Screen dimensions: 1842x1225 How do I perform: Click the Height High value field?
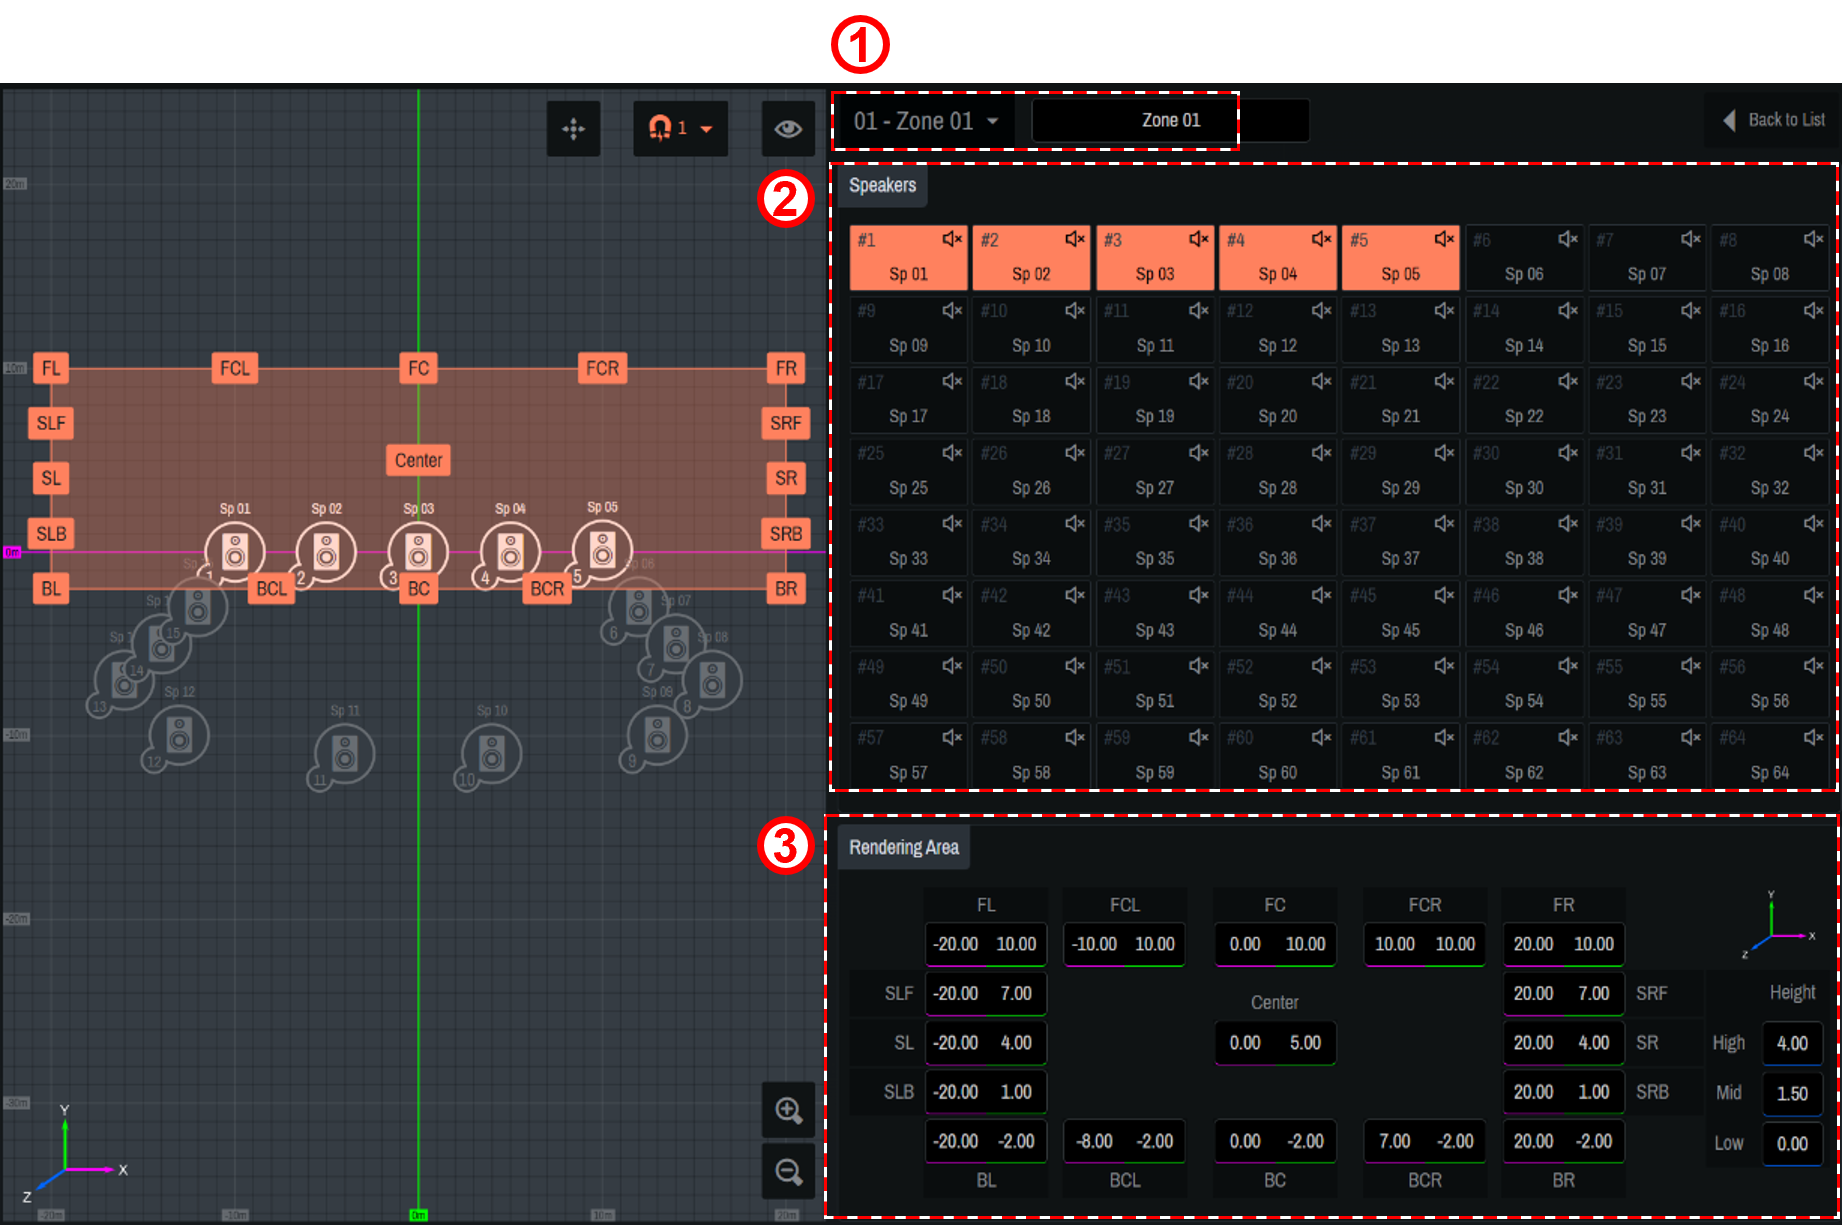pos(1791,1043)
